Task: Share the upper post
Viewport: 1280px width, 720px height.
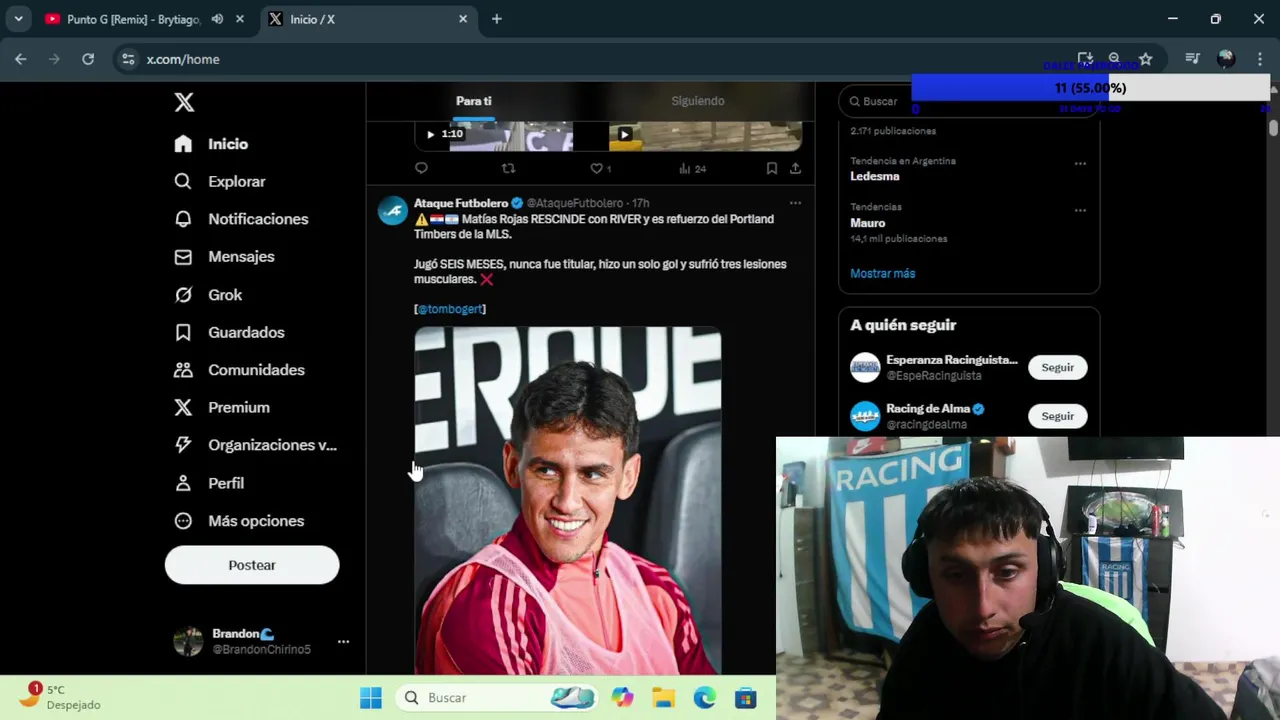Action: 795,168
